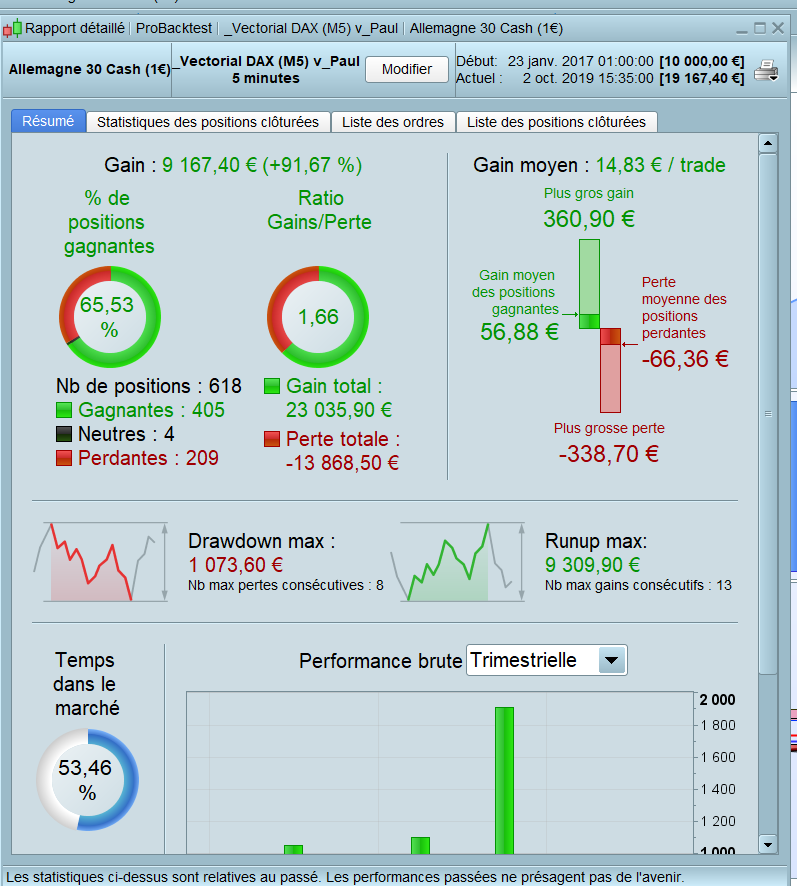Click the Drawdown max chart thumbnail
797x886 pixels.
[101, 562]
